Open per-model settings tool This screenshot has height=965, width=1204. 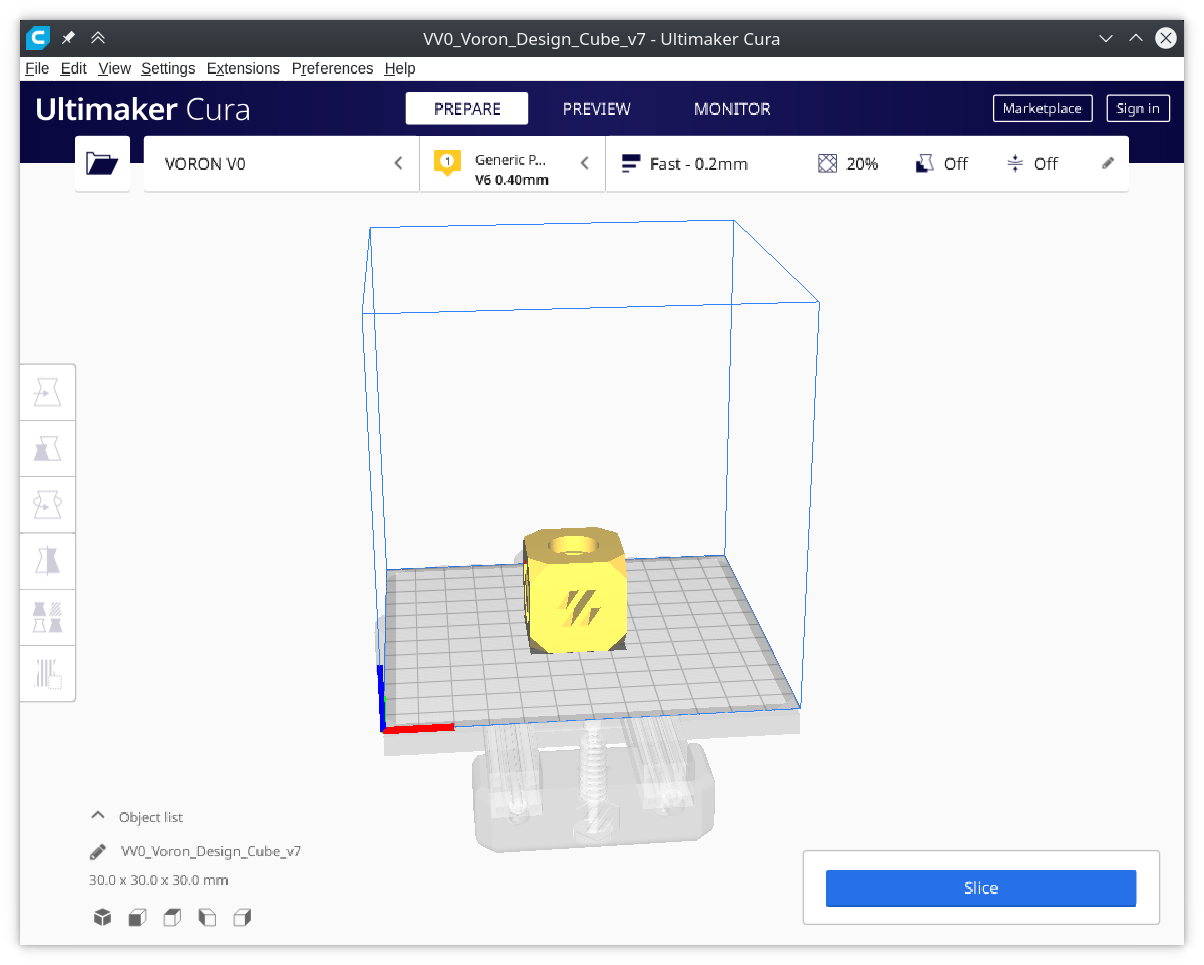pos(47,617)
